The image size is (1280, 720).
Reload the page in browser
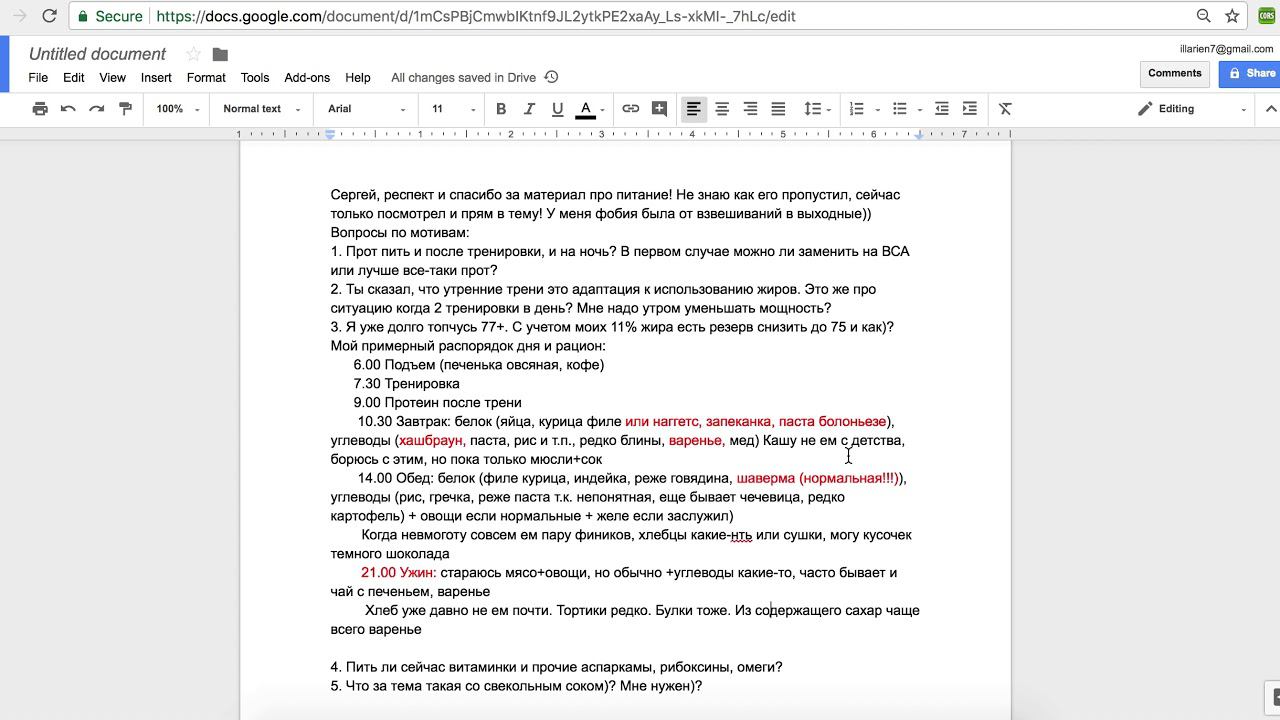(50, 16)
